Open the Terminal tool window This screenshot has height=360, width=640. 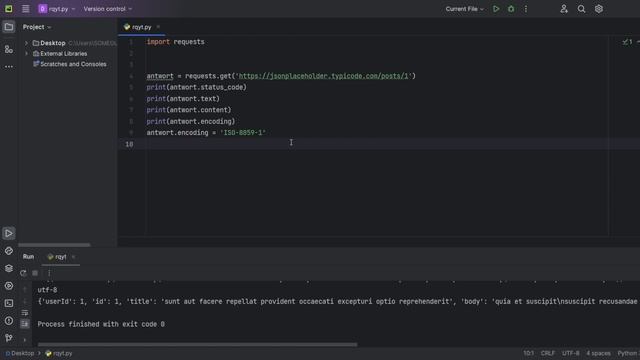pos(9,303)
